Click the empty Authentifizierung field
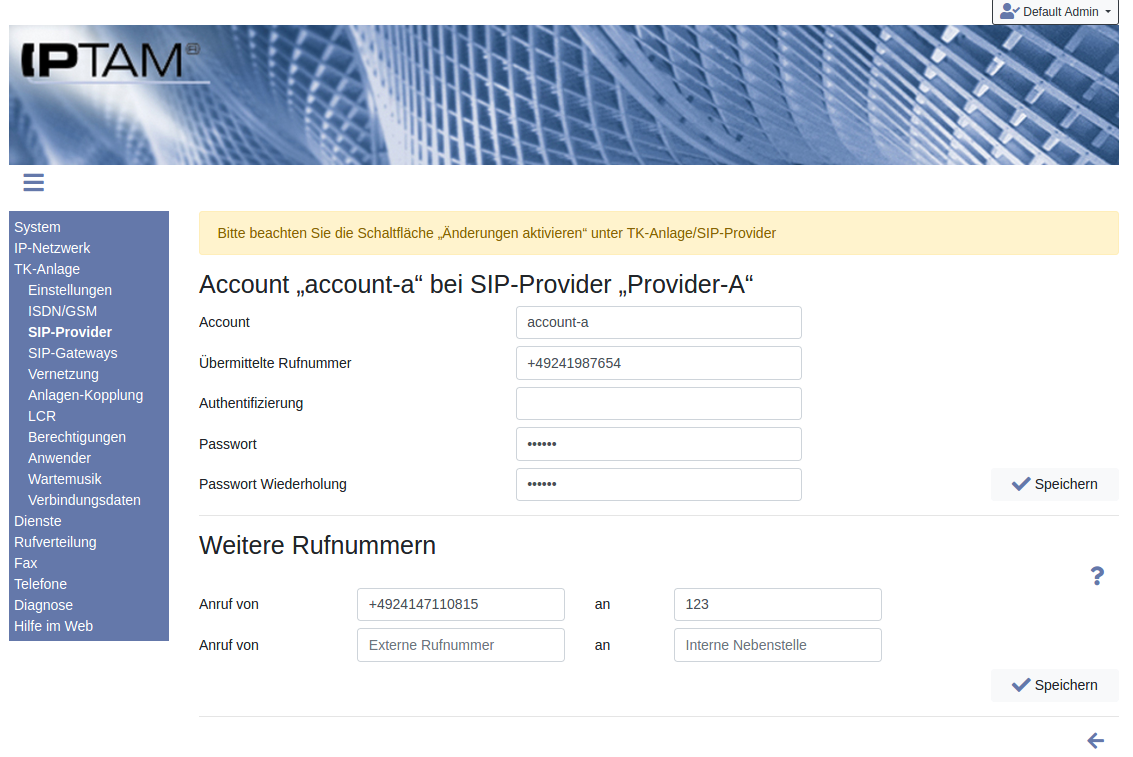Screen dimensions: 1133x757 (658, 403)
